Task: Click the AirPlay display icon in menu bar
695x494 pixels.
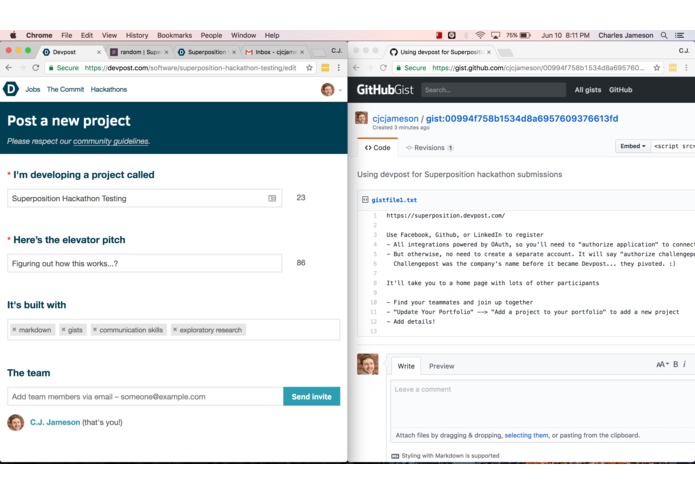Action: pos(496,35)
